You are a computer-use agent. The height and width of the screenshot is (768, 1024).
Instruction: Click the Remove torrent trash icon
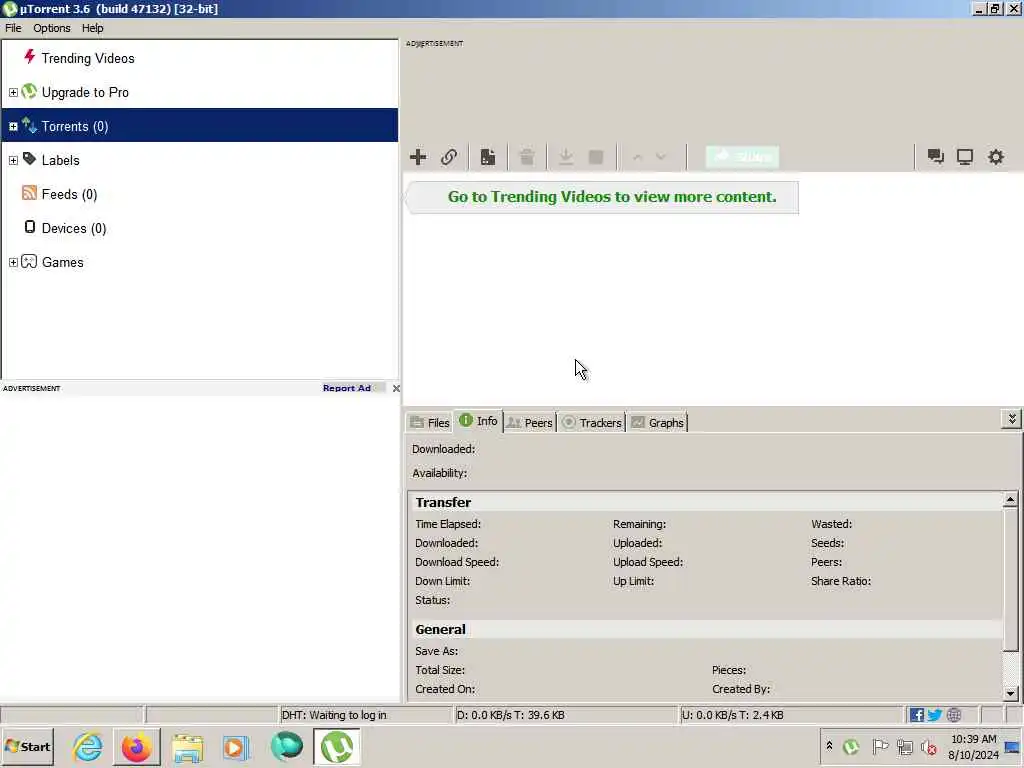527,157
